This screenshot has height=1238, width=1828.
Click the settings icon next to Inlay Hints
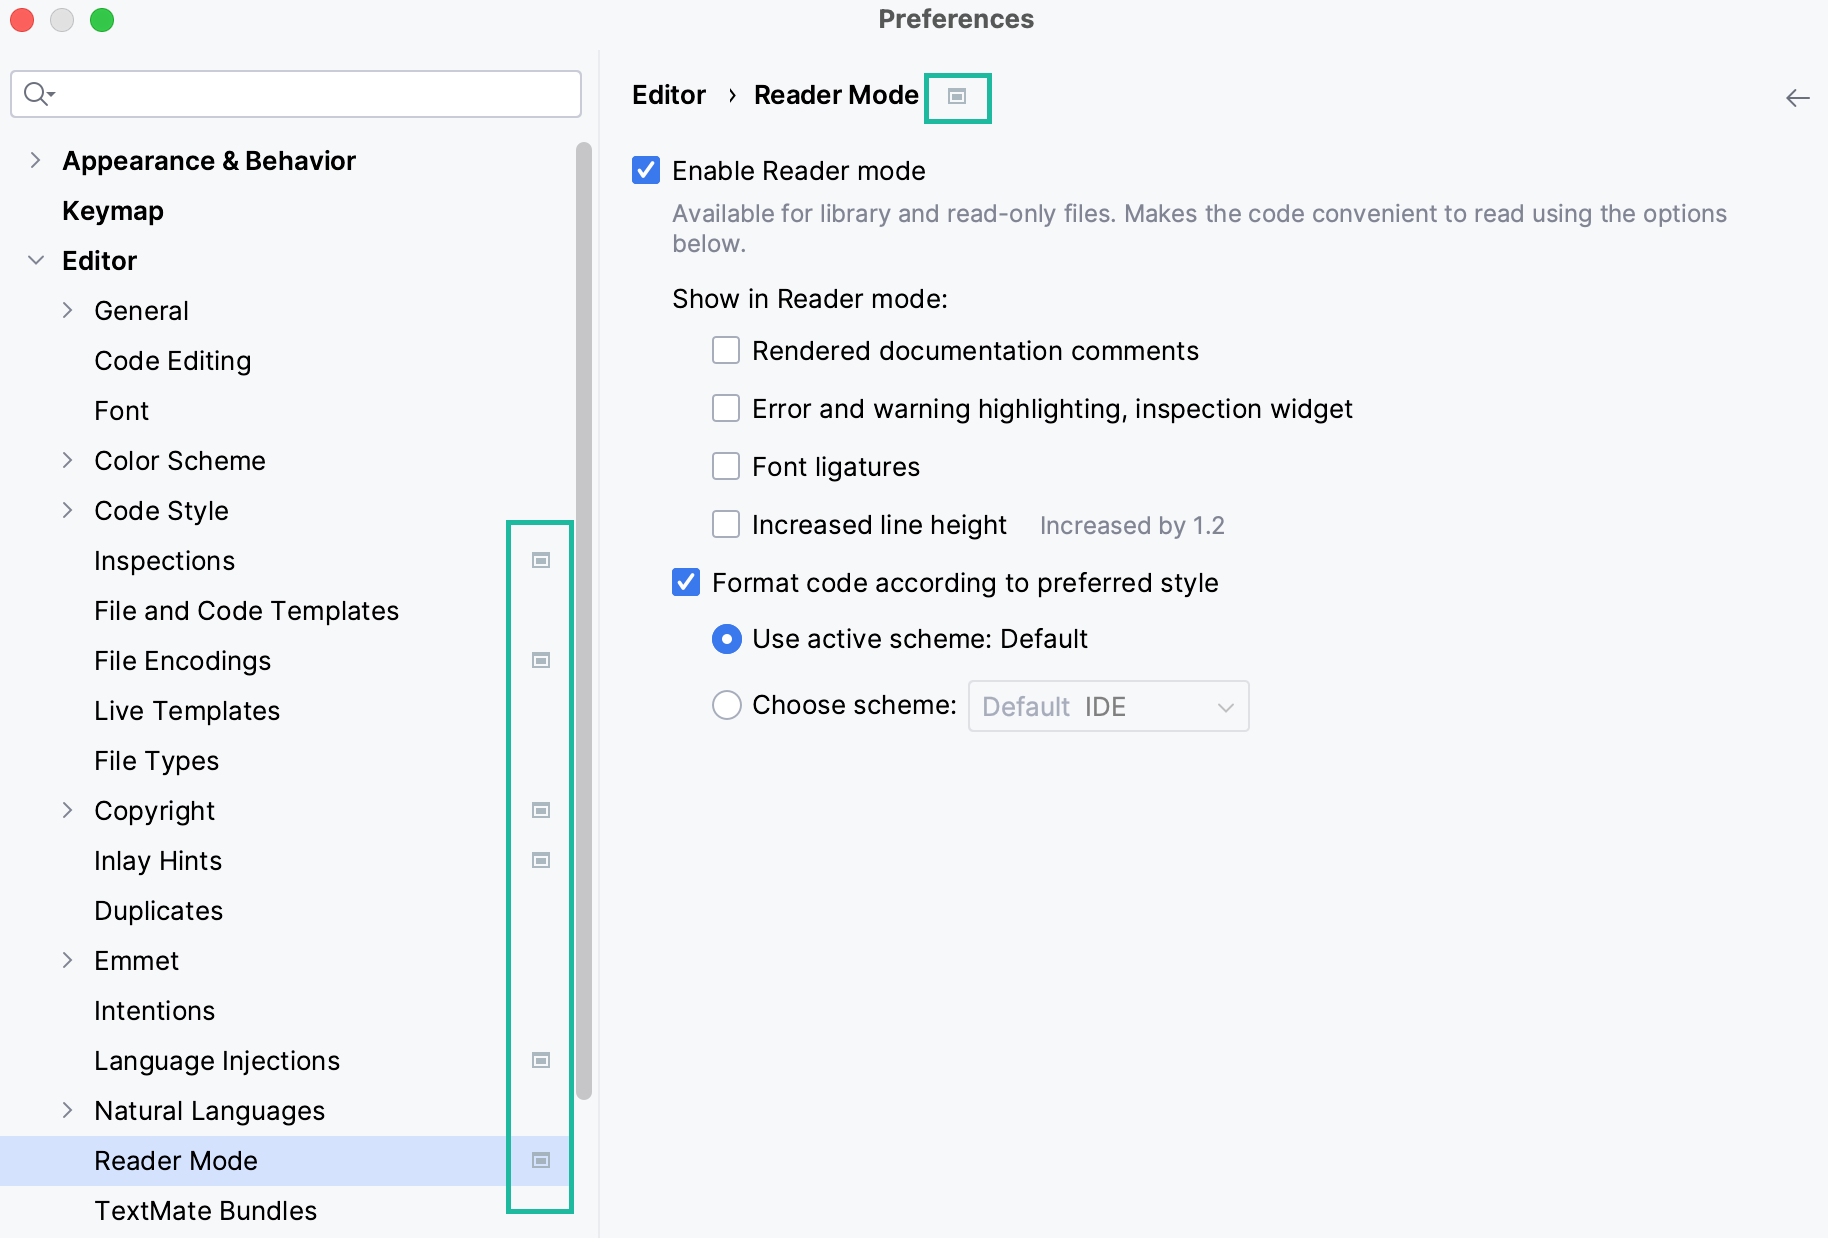[541, 859]
